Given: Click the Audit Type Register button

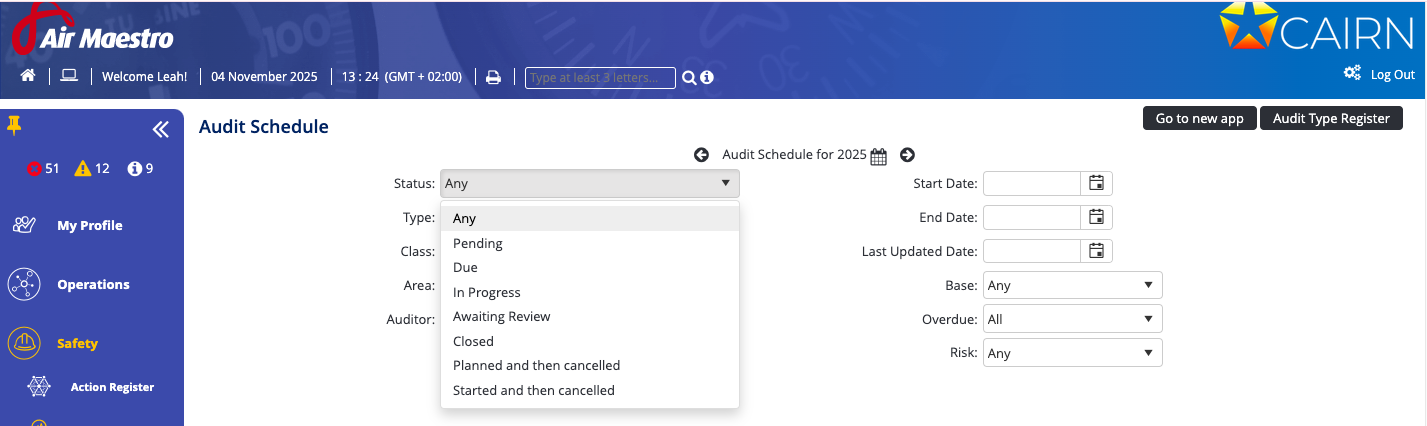Looking at the screenshot, I should 1331,118.
